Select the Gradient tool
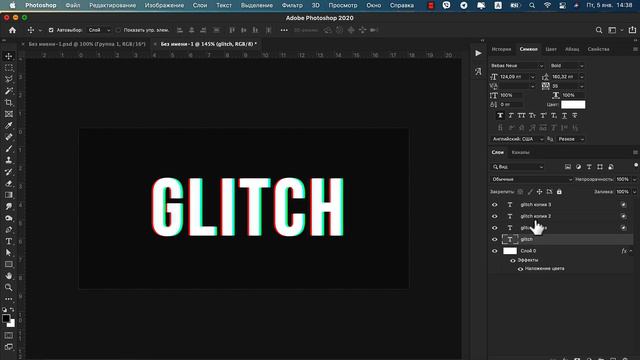The height and width of the screenshot is (360, 640). 9,195
